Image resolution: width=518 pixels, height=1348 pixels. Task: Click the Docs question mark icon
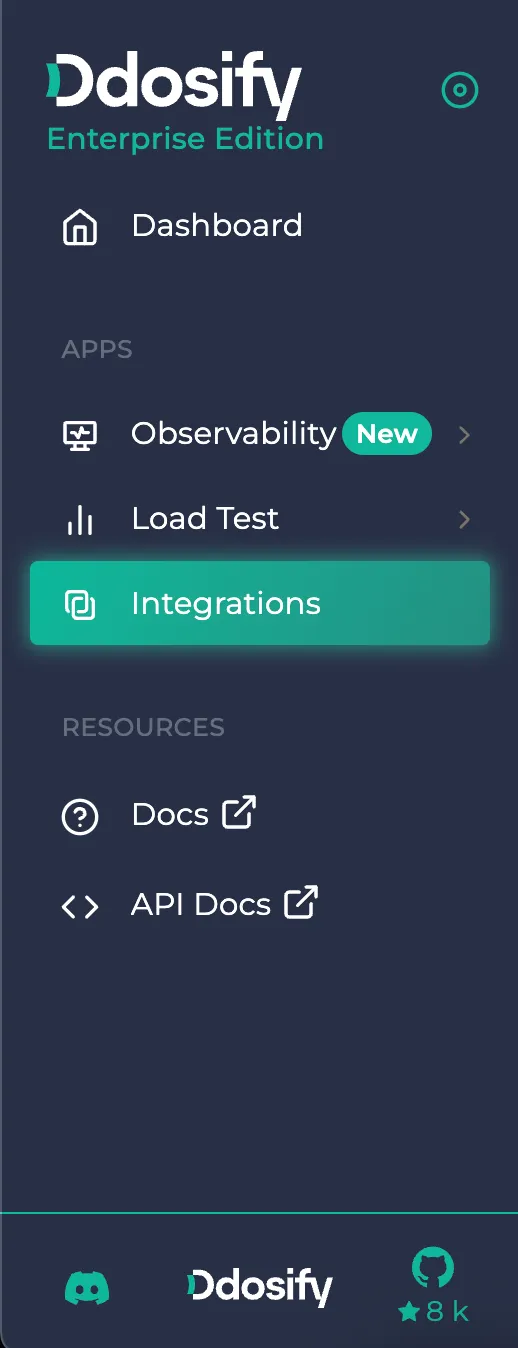click(x=80, y=817)
